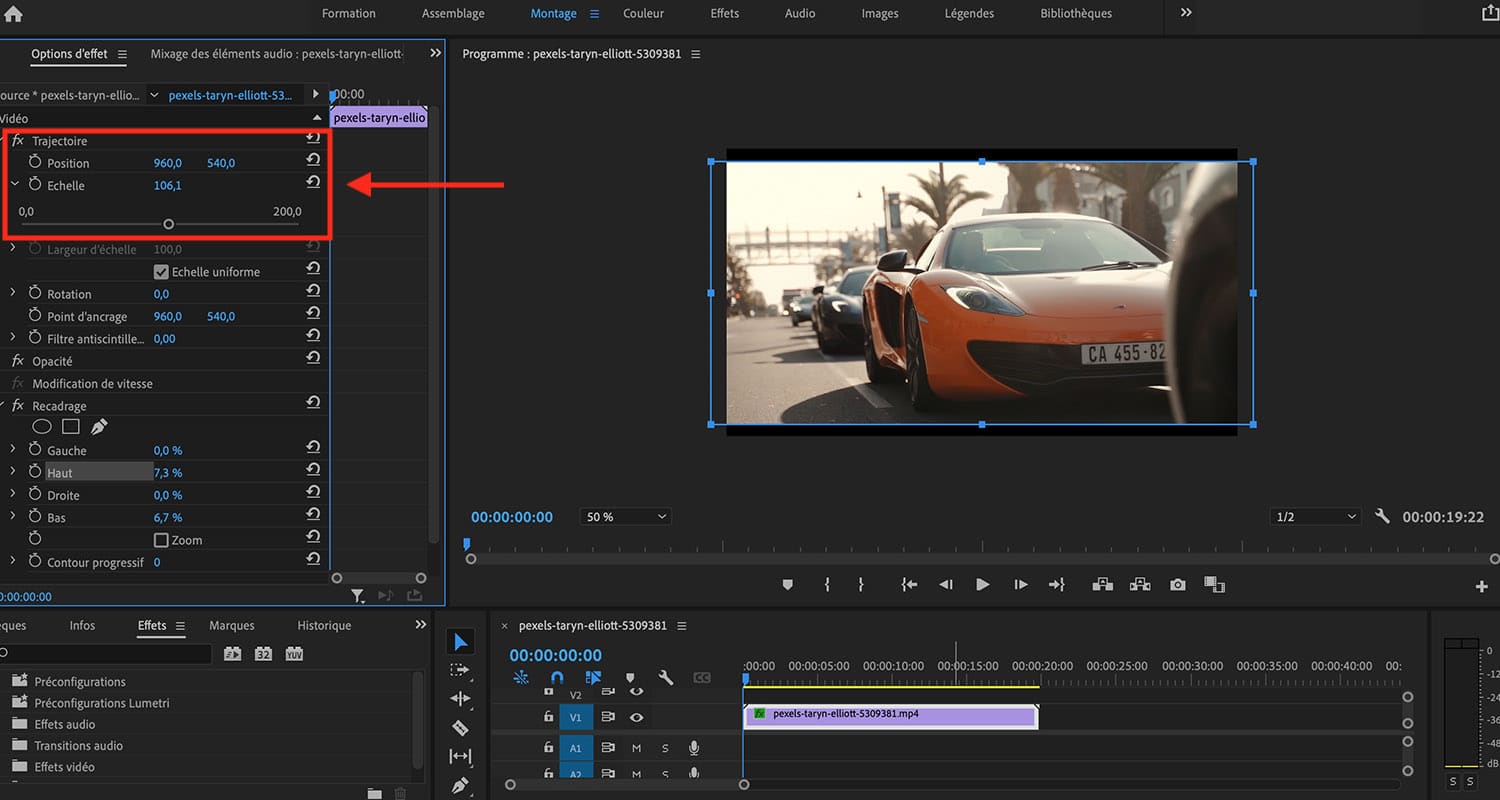This screenshot has height=800, width=1500.
Task: Add a marker in the timeline header
Action: tap(629, 677)
